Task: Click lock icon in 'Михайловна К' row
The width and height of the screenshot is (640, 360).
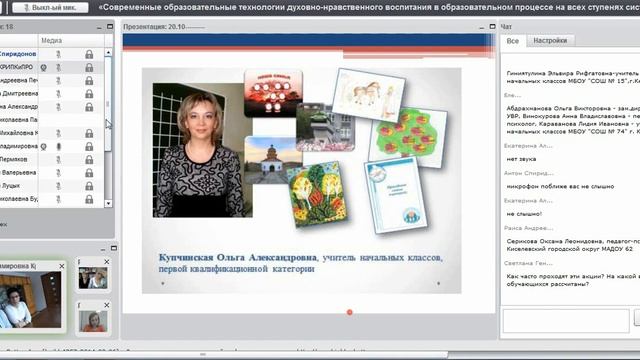Action: point(89,133)
